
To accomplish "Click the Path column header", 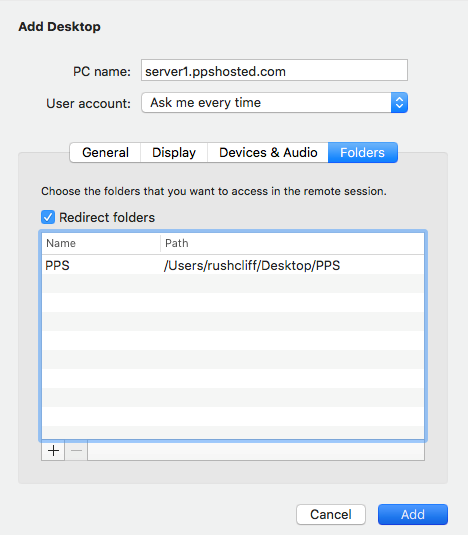I will (x=292, y=243).
